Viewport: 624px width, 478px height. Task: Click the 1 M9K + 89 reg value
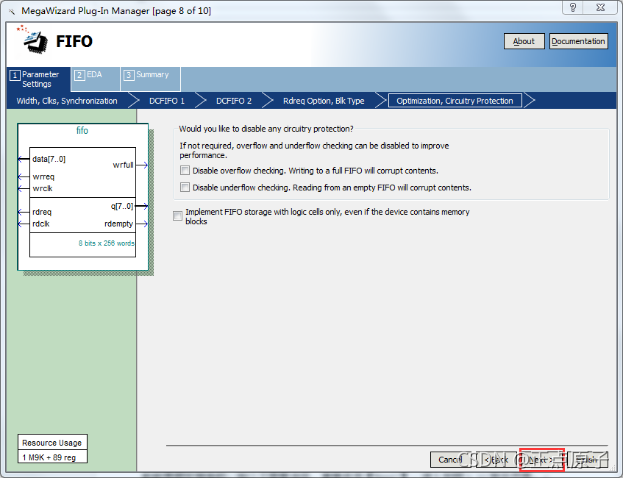tap(49, 457)
